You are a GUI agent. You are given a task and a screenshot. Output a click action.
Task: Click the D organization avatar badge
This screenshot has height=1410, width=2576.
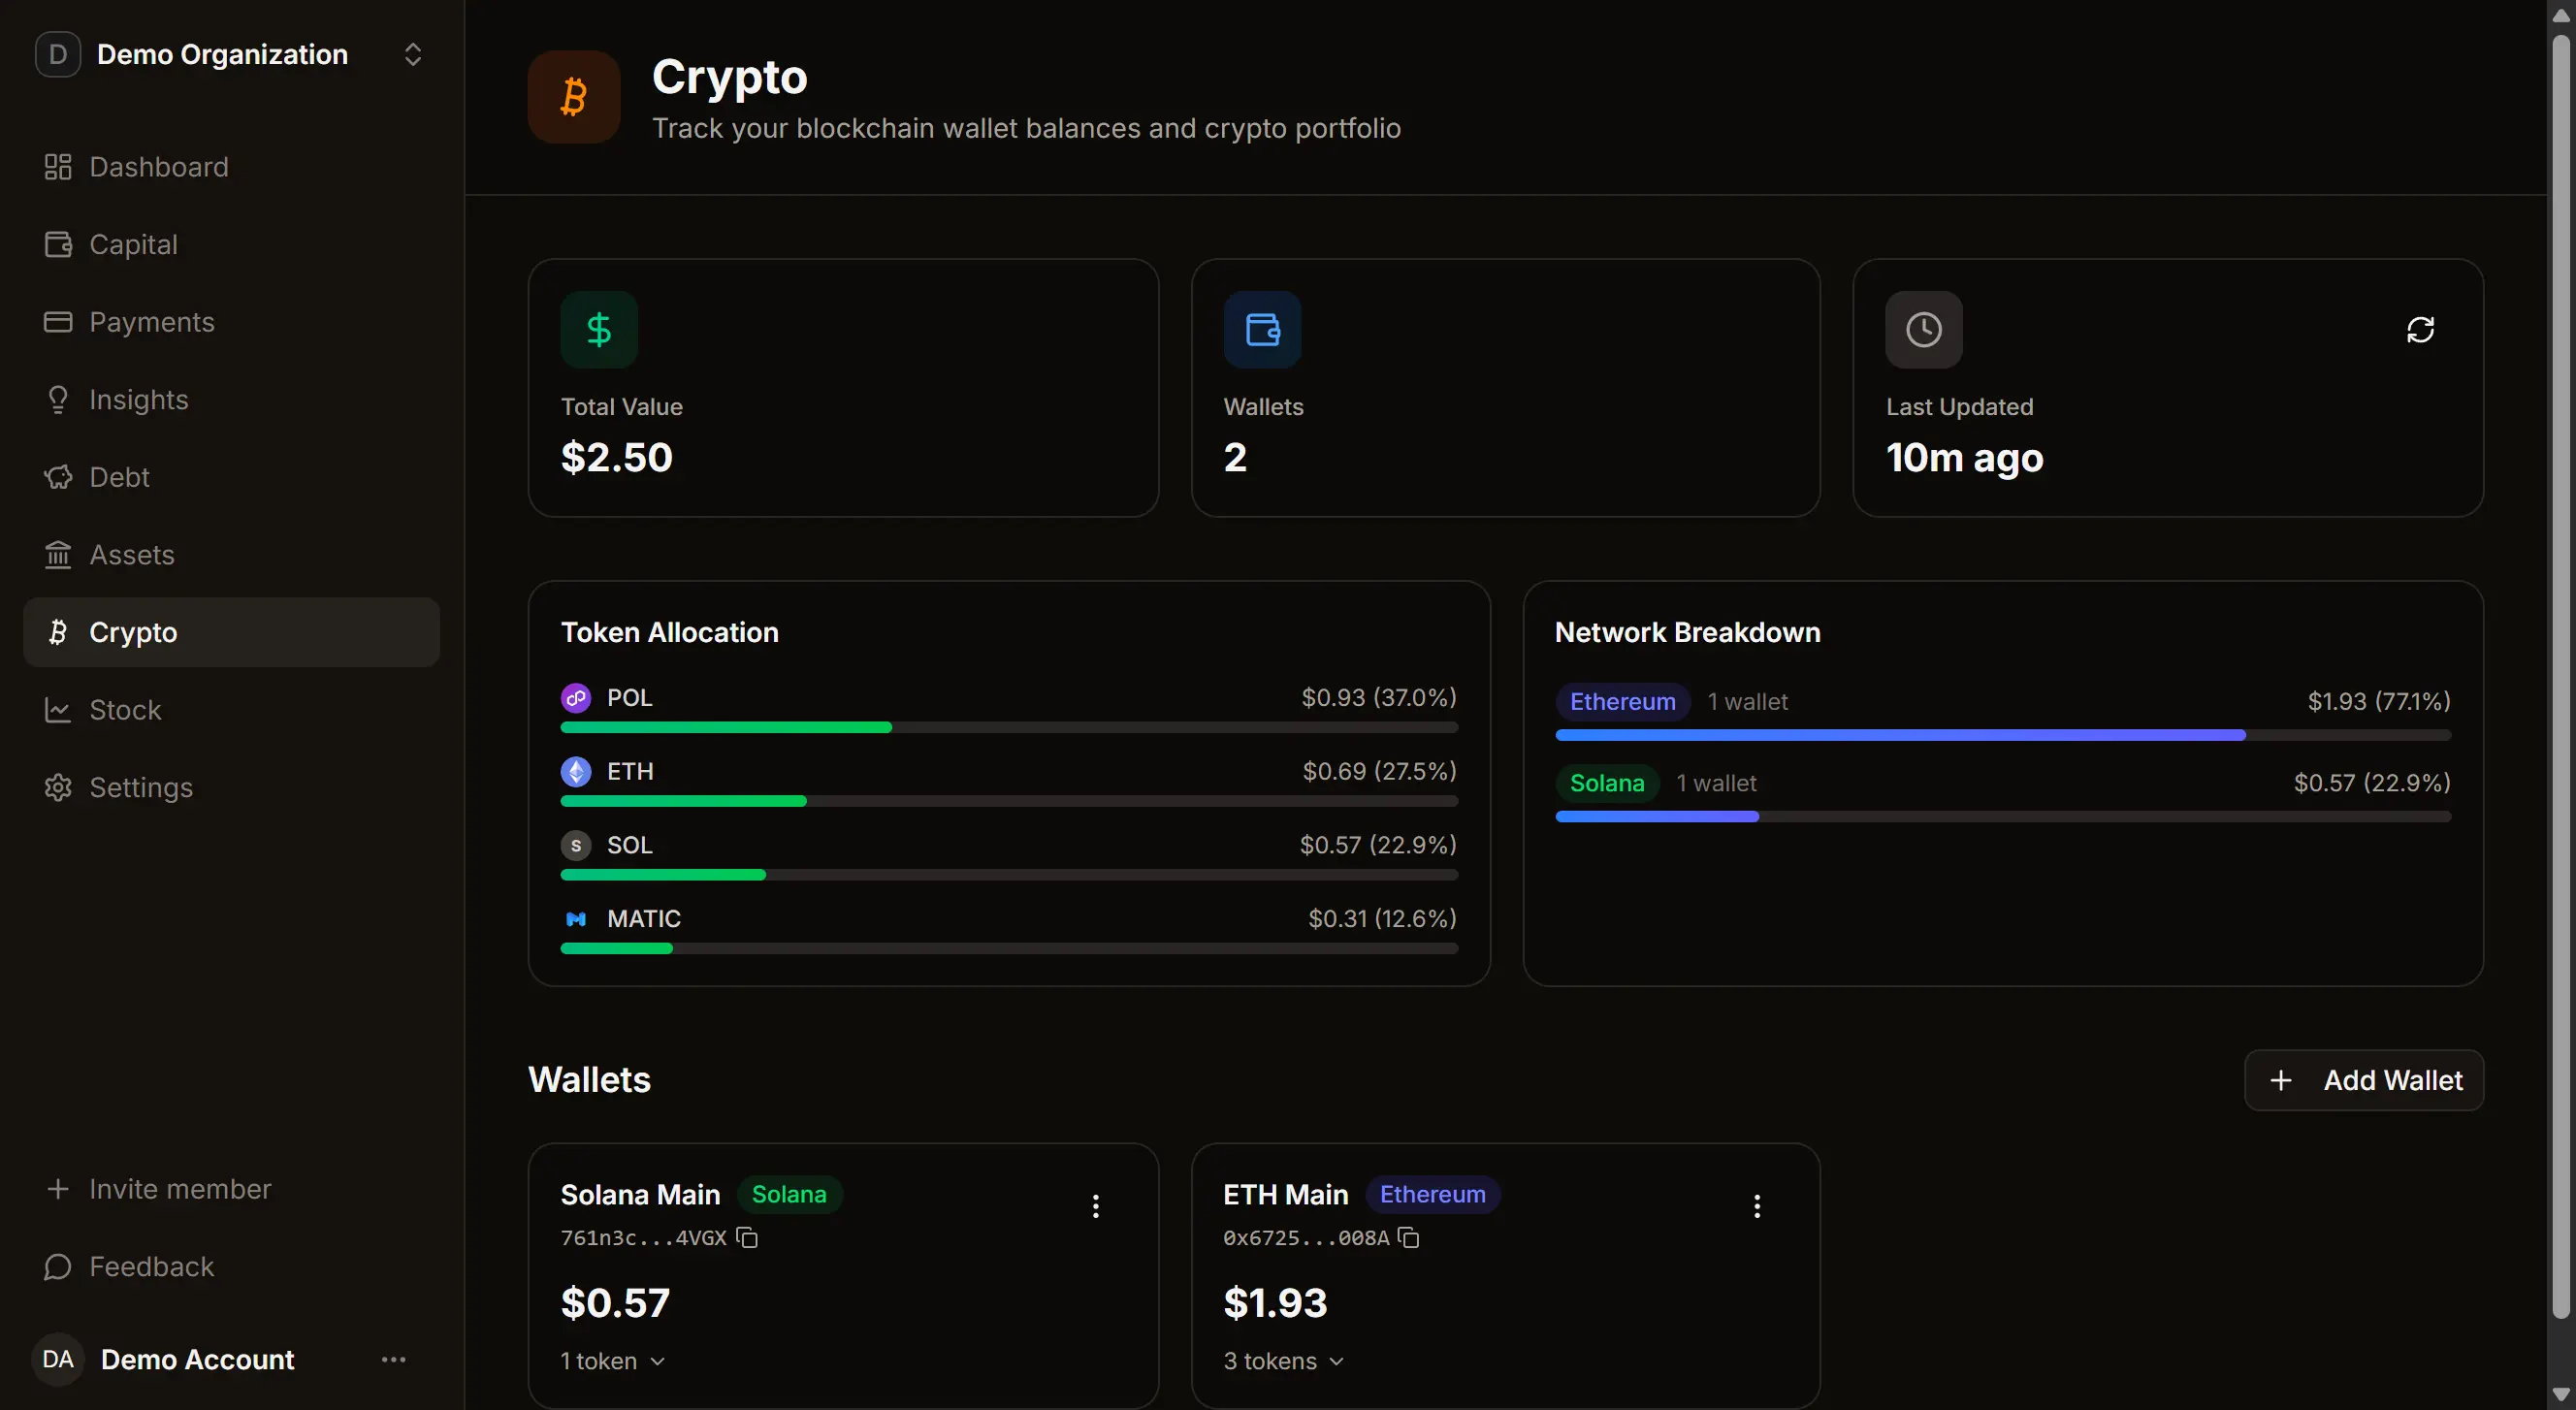pos(58,54)
